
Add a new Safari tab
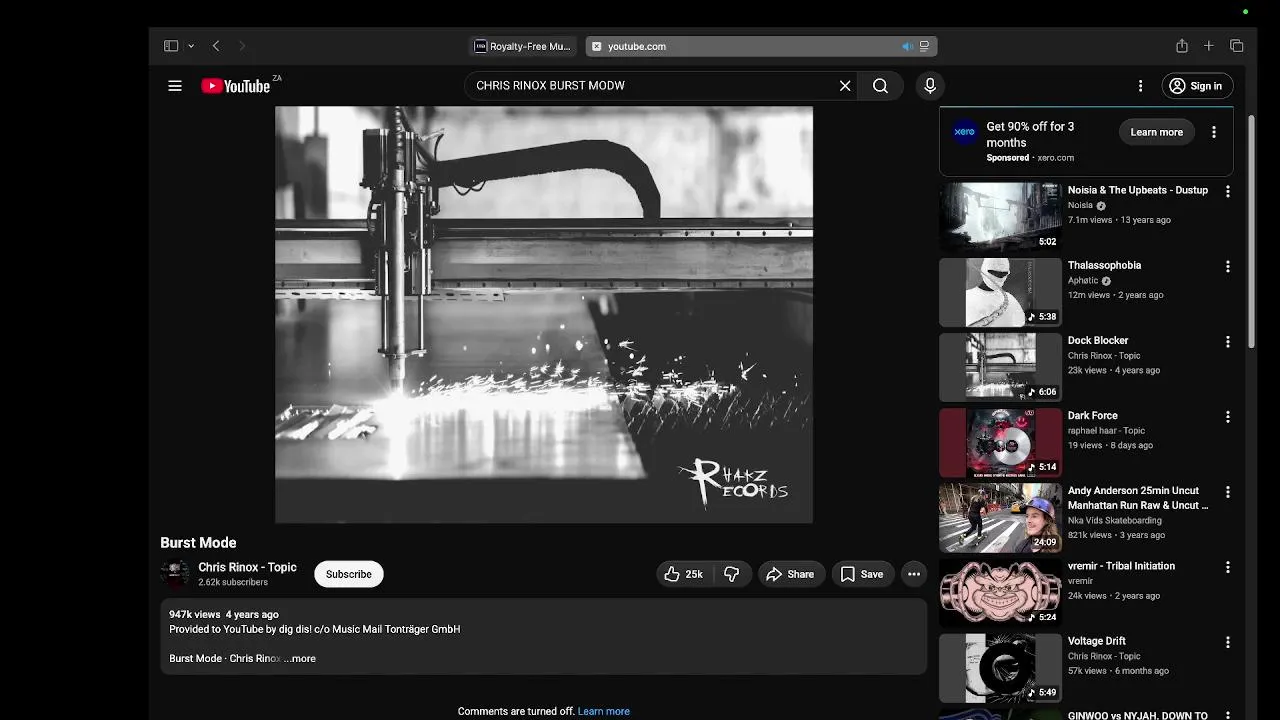(1209, 46)
